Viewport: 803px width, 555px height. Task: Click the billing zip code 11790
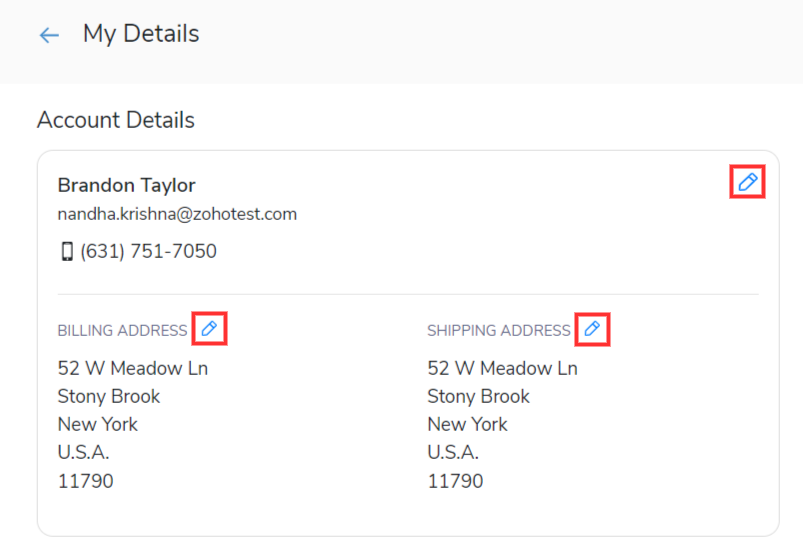tap(86, 481)
